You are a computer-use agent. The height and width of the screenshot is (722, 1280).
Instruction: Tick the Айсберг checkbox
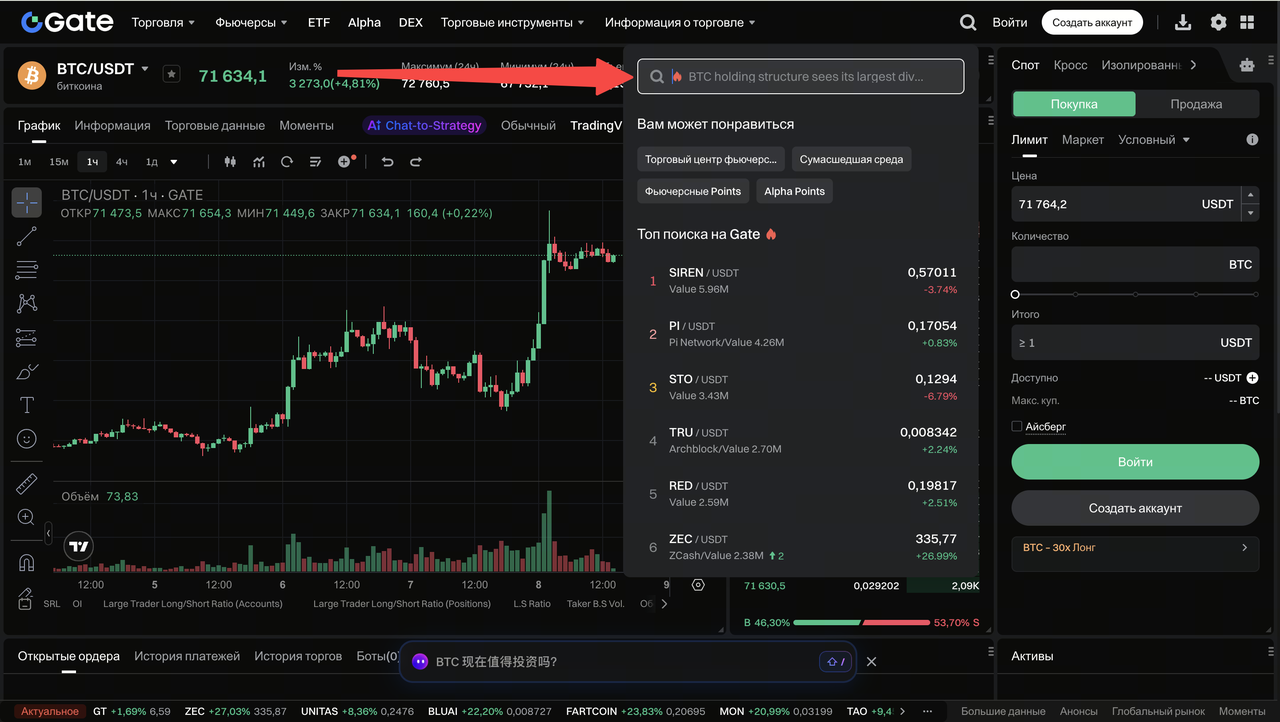click(x=1017, y=426)
